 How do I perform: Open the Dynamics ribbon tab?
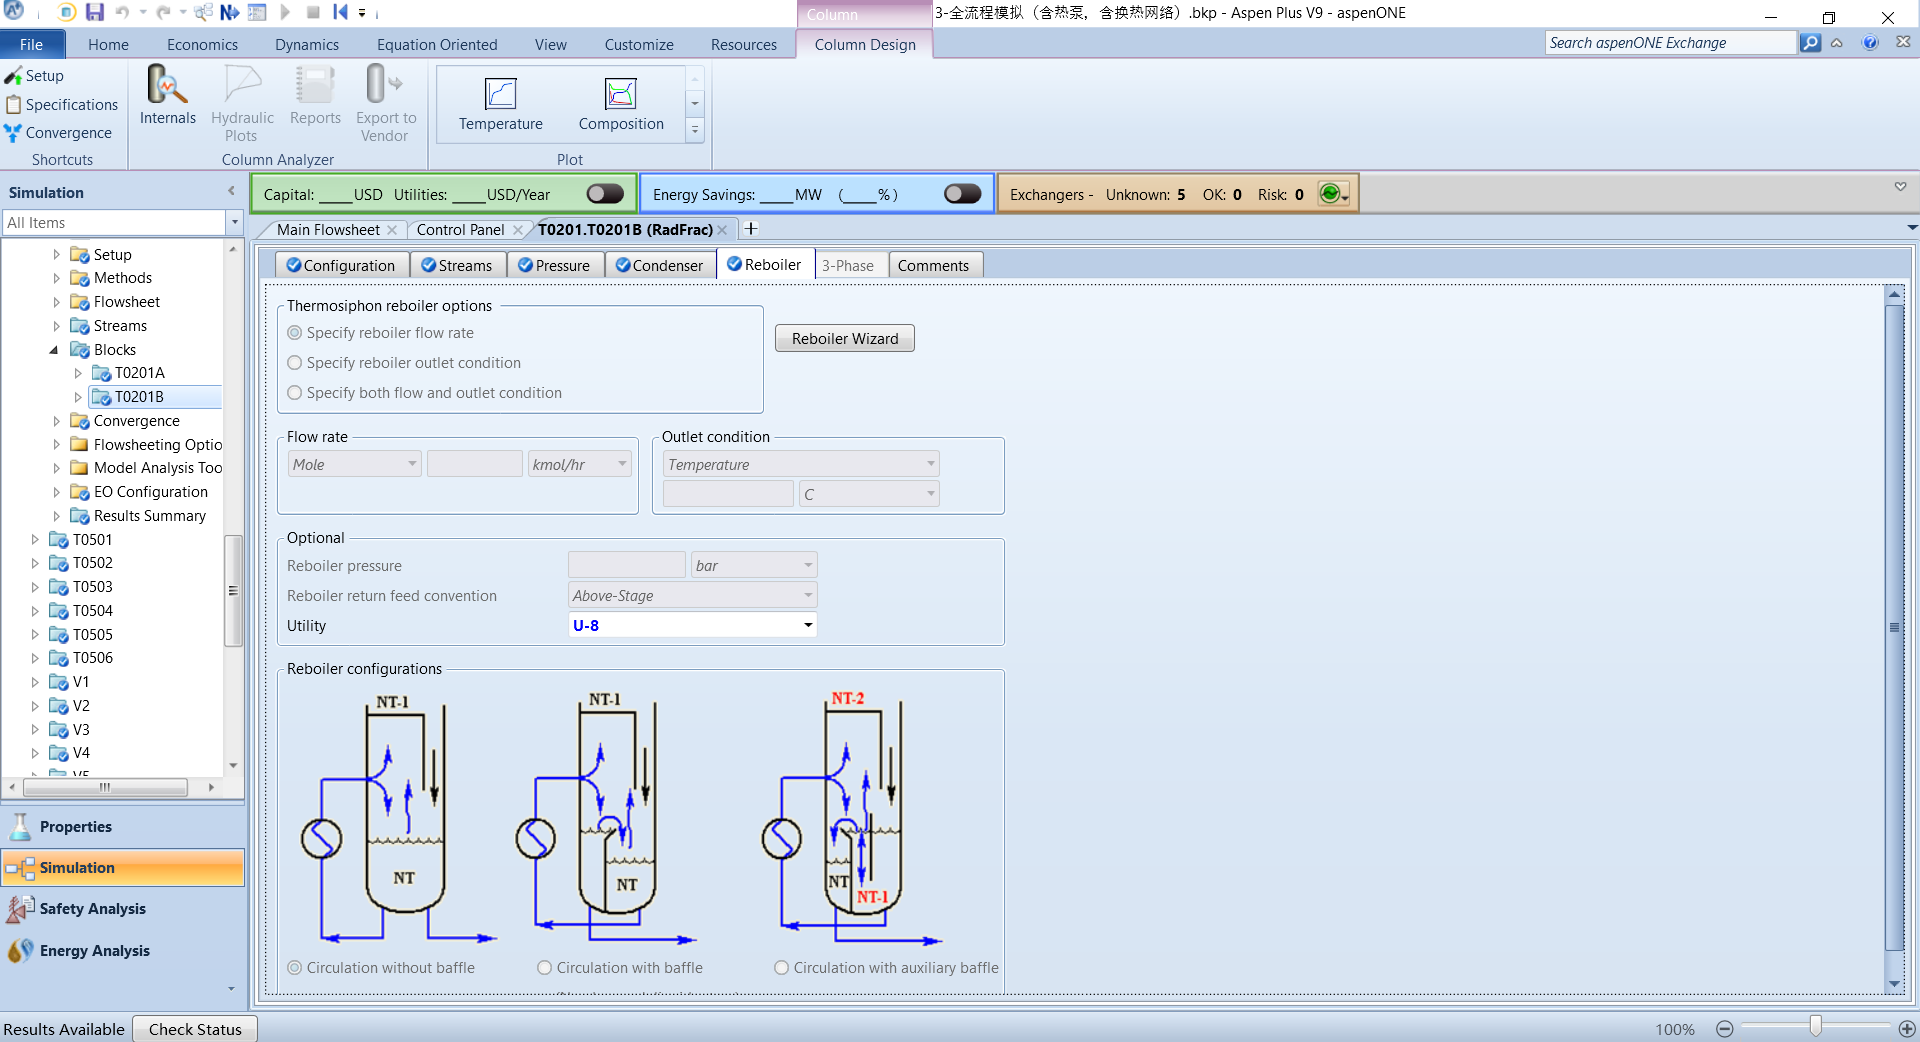pos(307,45)
